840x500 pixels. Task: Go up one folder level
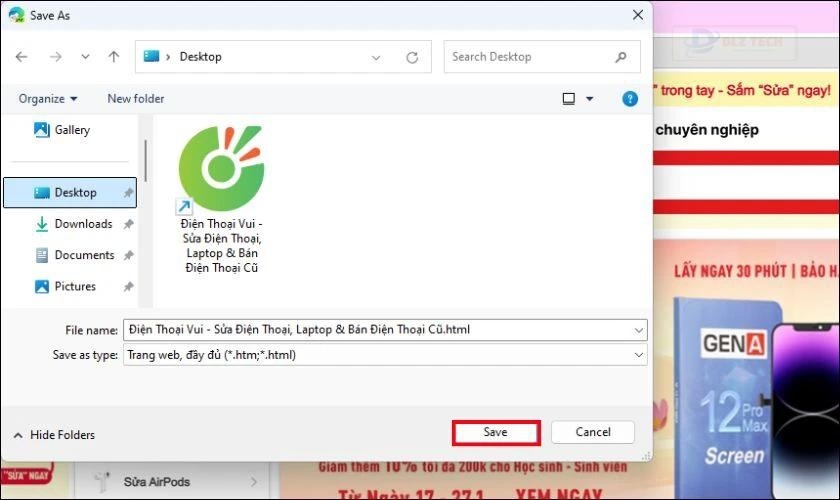point(114,57)
